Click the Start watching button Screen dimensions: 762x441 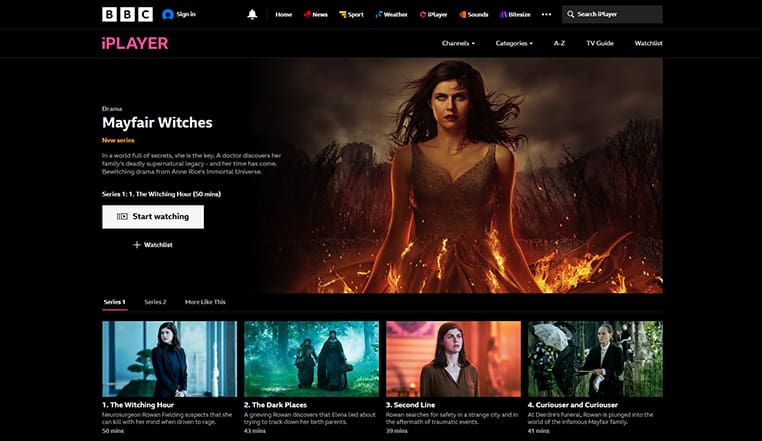(x=153, y=217)
